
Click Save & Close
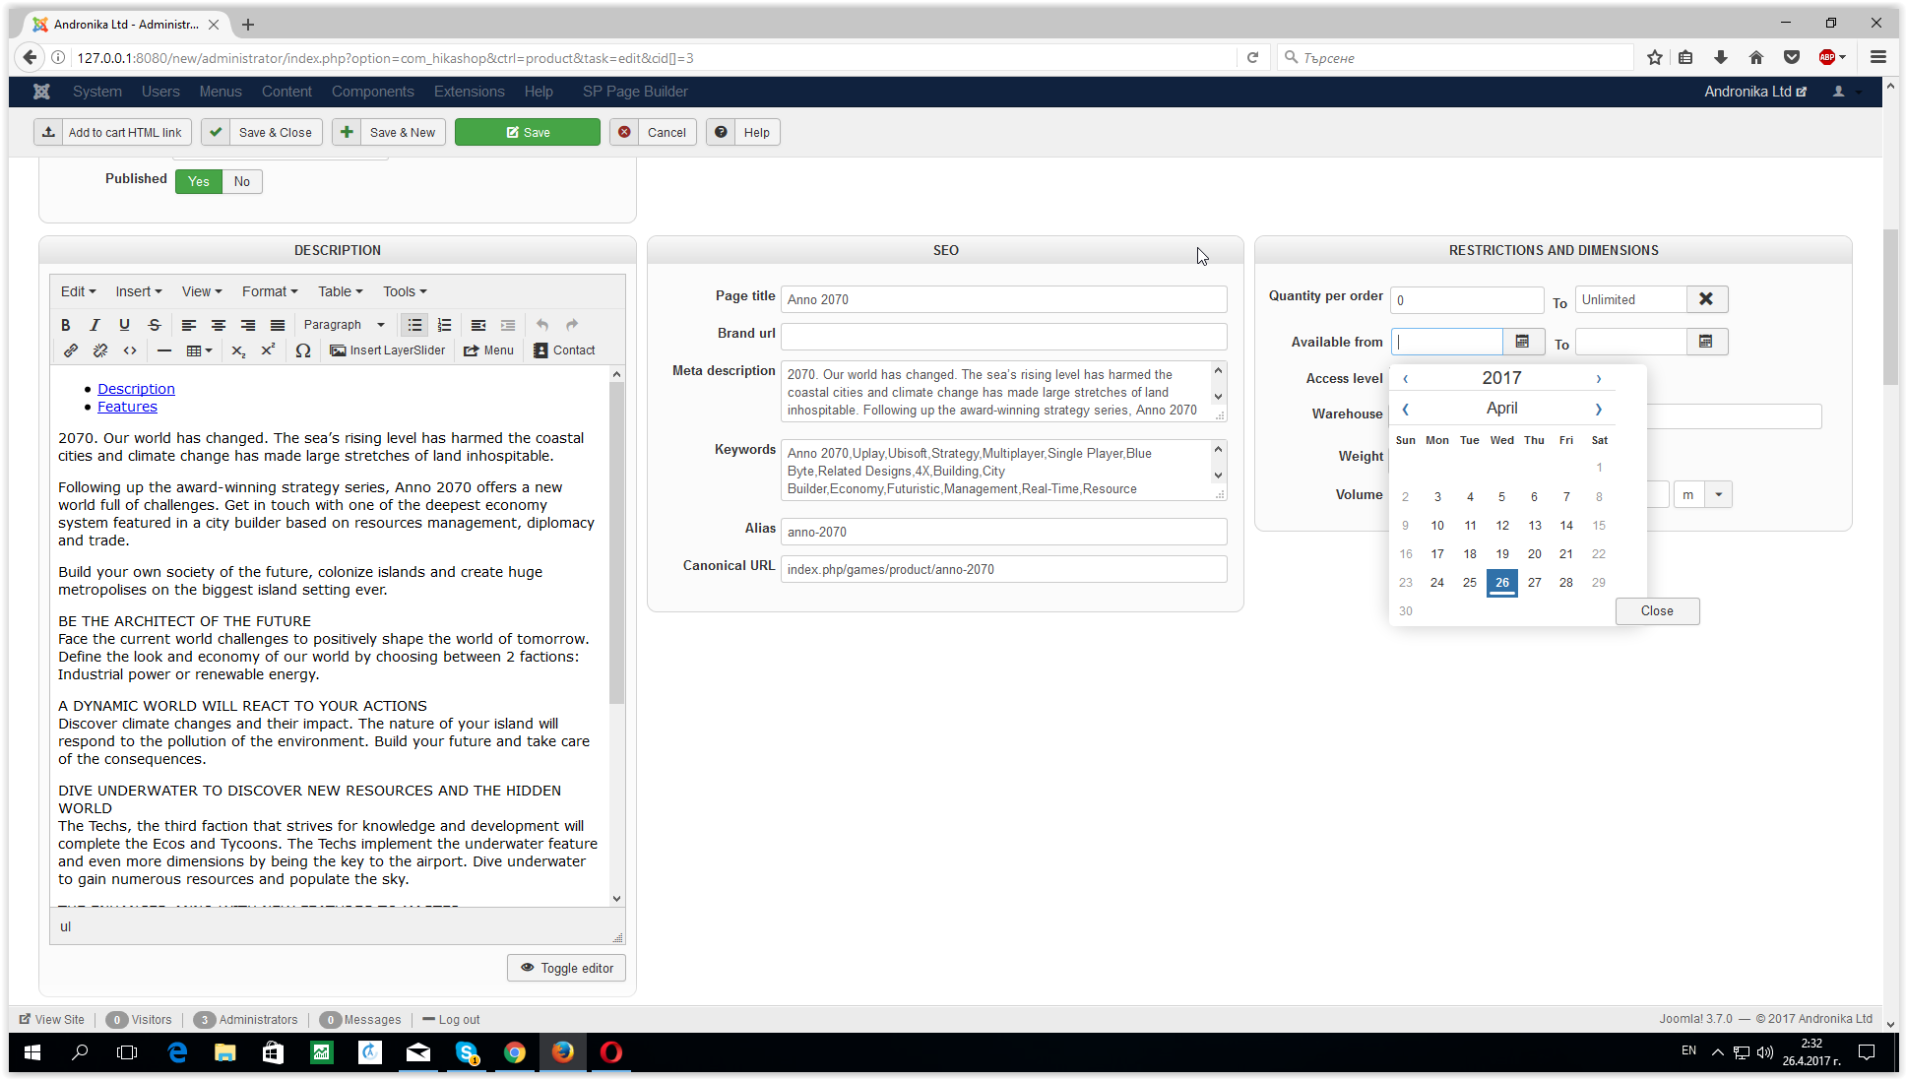pyautogui.click(x=263, y=132)
